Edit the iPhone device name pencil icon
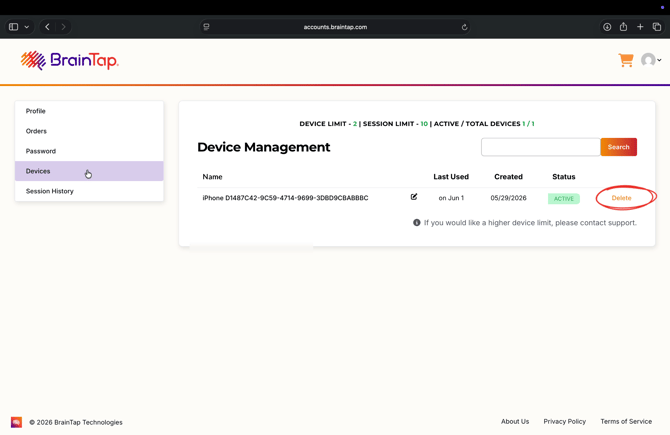 (414, 197)
